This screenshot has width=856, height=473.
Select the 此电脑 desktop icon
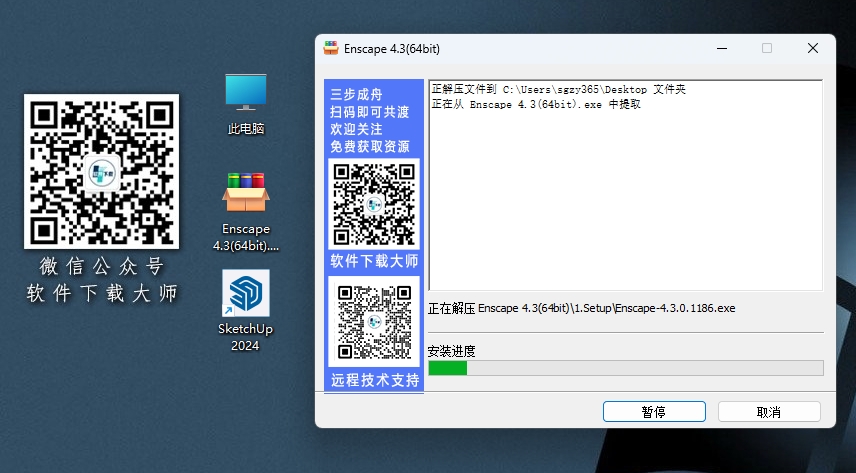click(246, 104)
